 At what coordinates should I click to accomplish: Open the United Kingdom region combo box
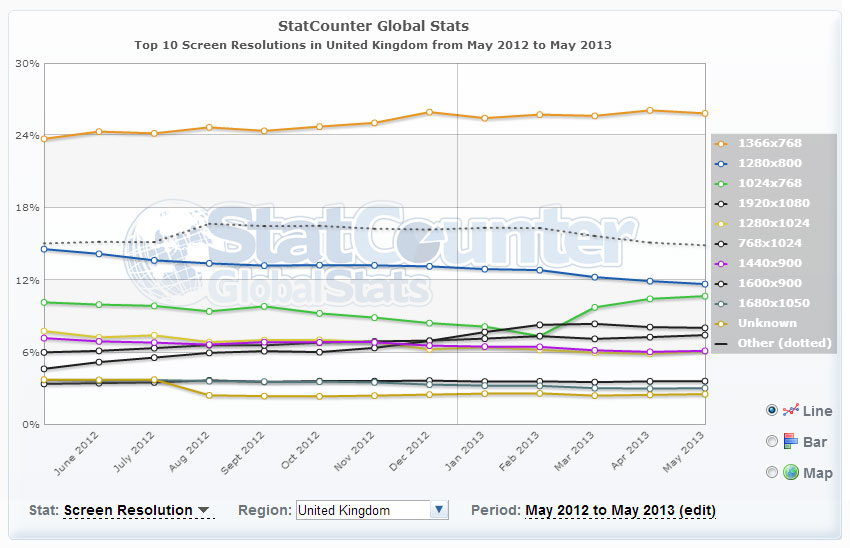[372, 510]
